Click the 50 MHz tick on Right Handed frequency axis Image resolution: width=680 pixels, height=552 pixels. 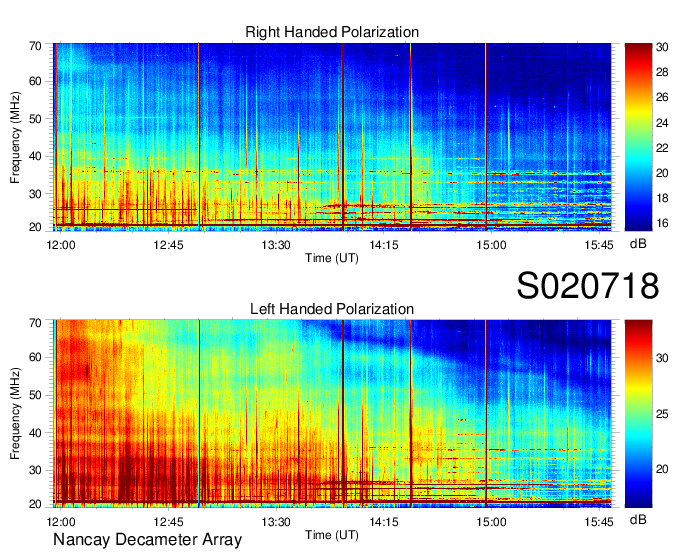[35, 119]
